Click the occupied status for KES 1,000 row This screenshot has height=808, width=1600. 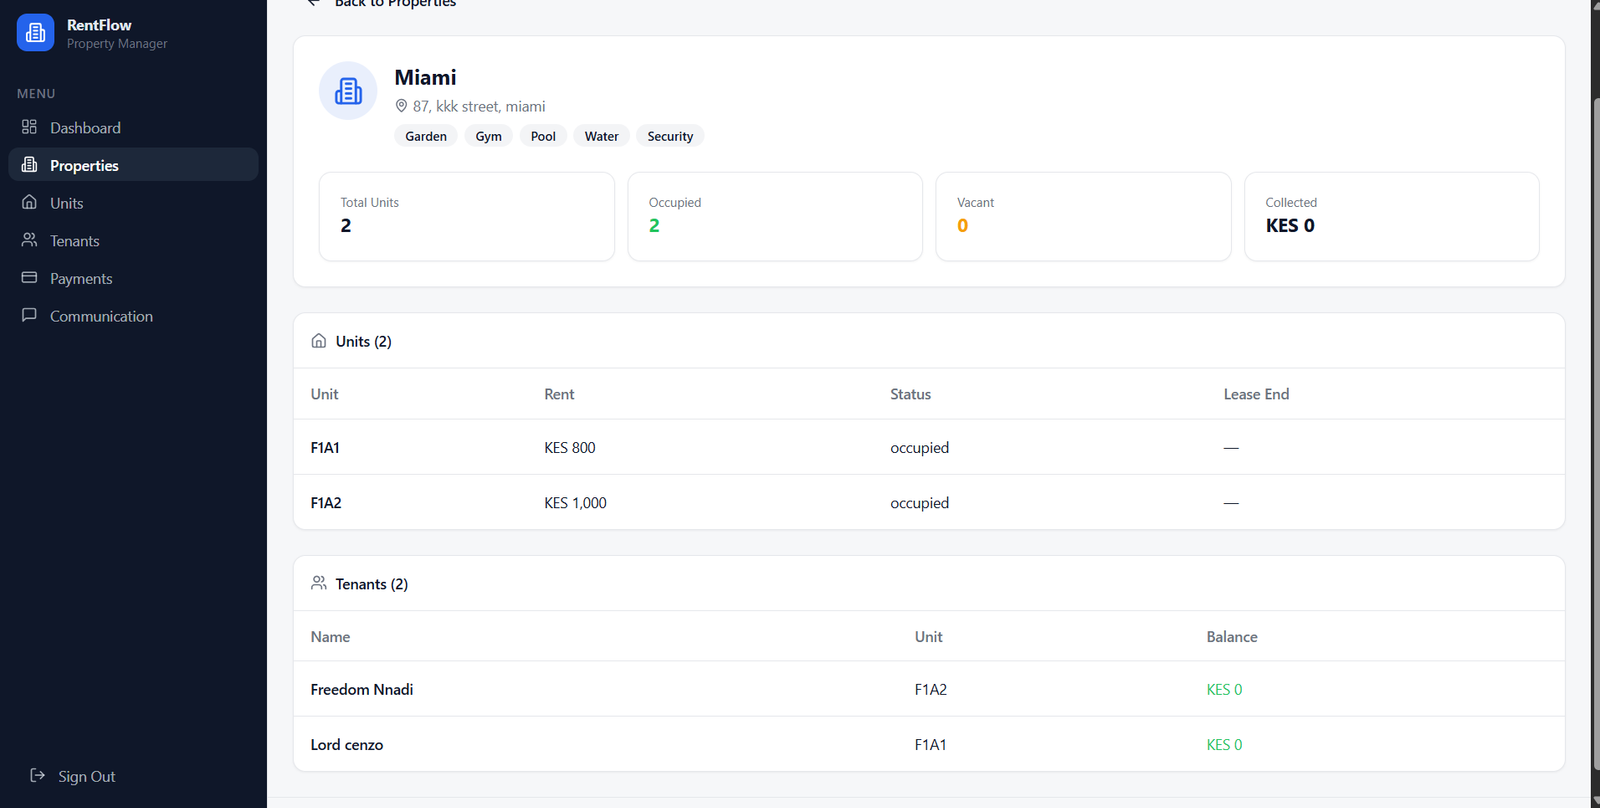(x=920, y=502)
